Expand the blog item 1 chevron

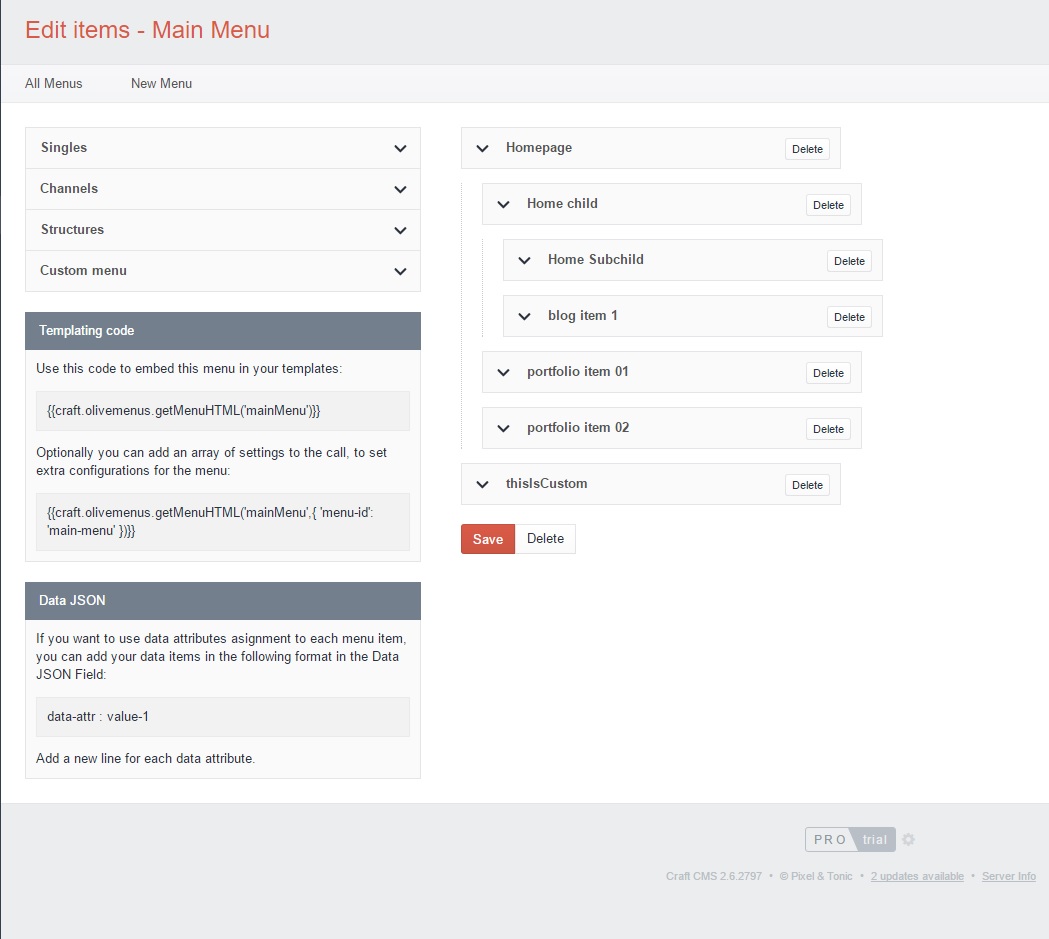(525, 317)
